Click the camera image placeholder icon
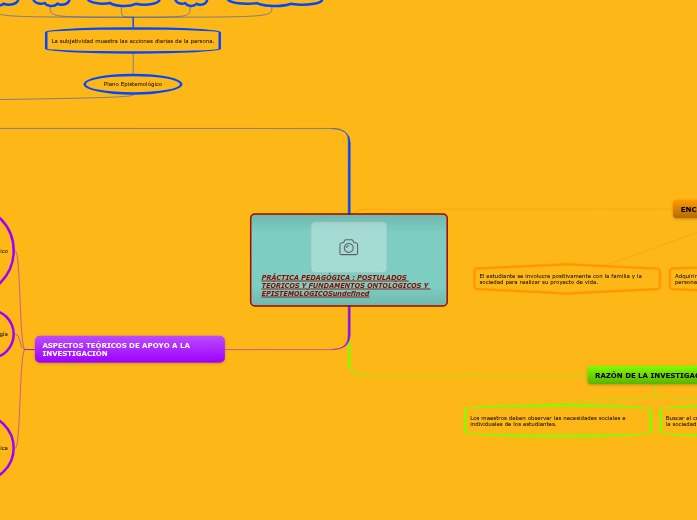This screenshot has width=697, height=520. click(x=348, y=247)
